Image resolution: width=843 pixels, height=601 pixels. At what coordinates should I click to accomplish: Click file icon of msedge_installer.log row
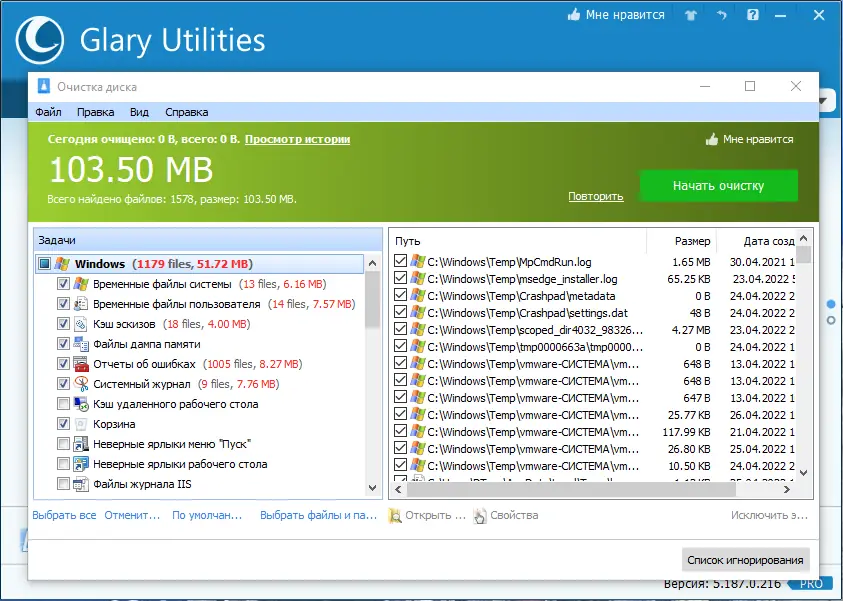click(x=418, y=278)
